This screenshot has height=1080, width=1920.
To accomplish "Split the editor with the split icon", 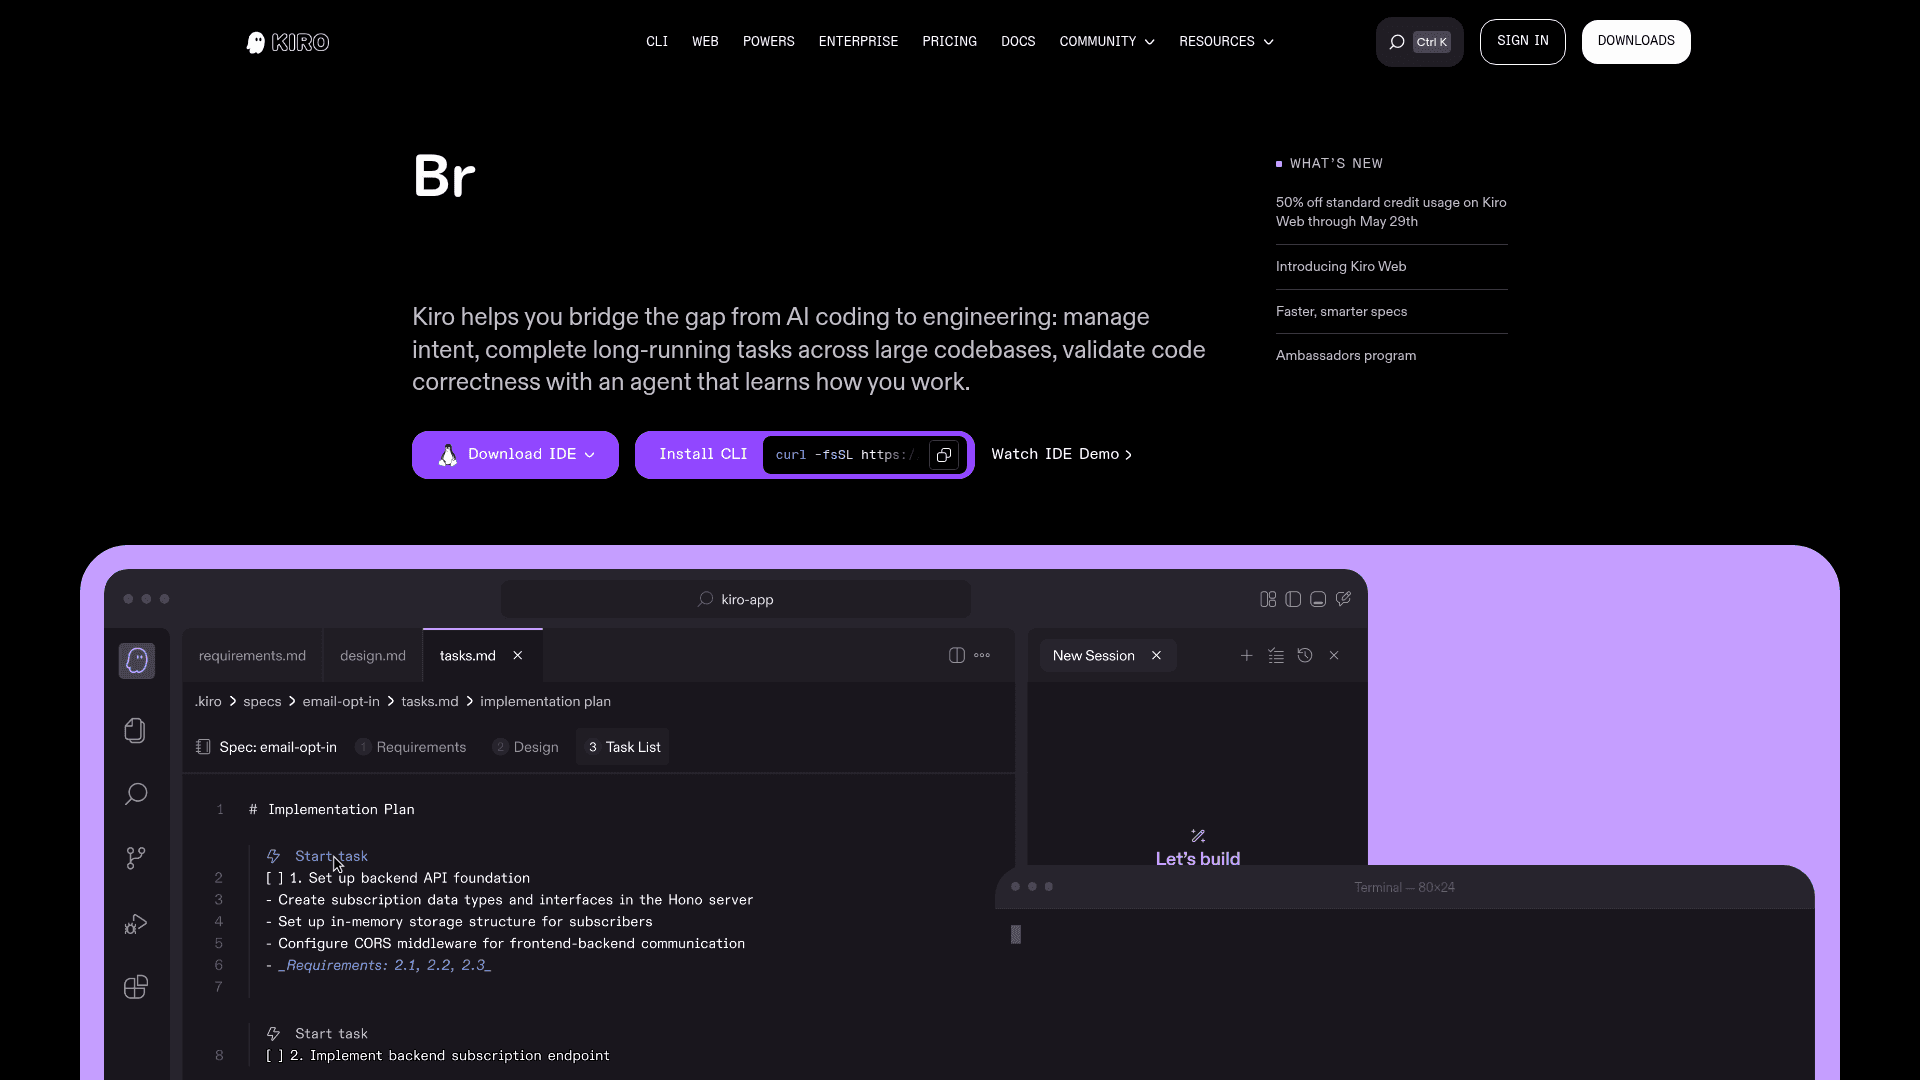I will click(x=957, y=655).
